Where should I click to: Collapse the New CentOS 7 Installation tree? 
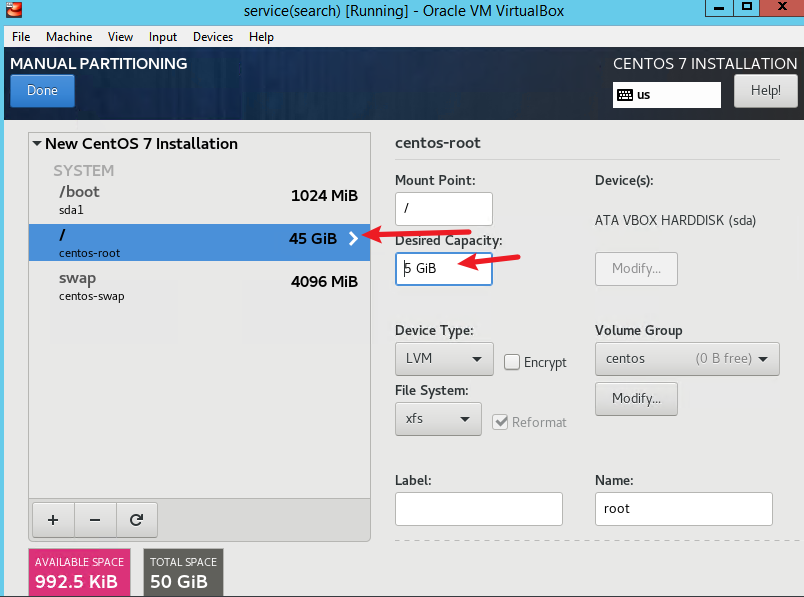click(x=37, y=144)
